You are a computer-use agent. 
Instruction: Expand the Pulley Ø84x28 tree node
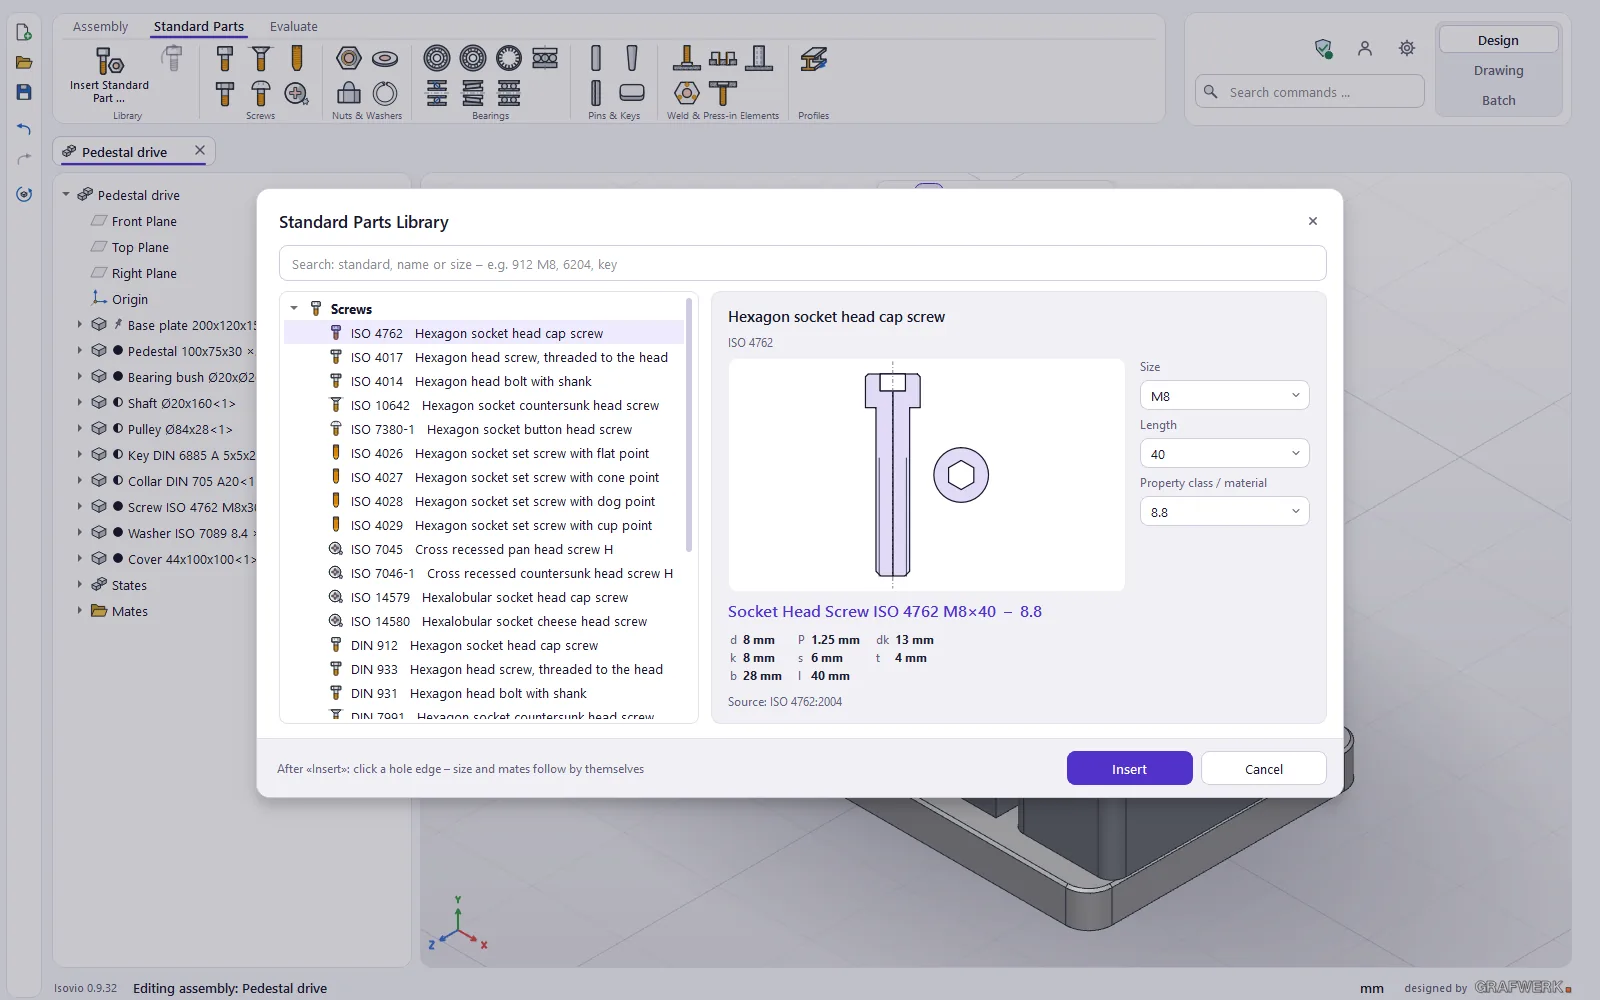click(x=80, y=428)
